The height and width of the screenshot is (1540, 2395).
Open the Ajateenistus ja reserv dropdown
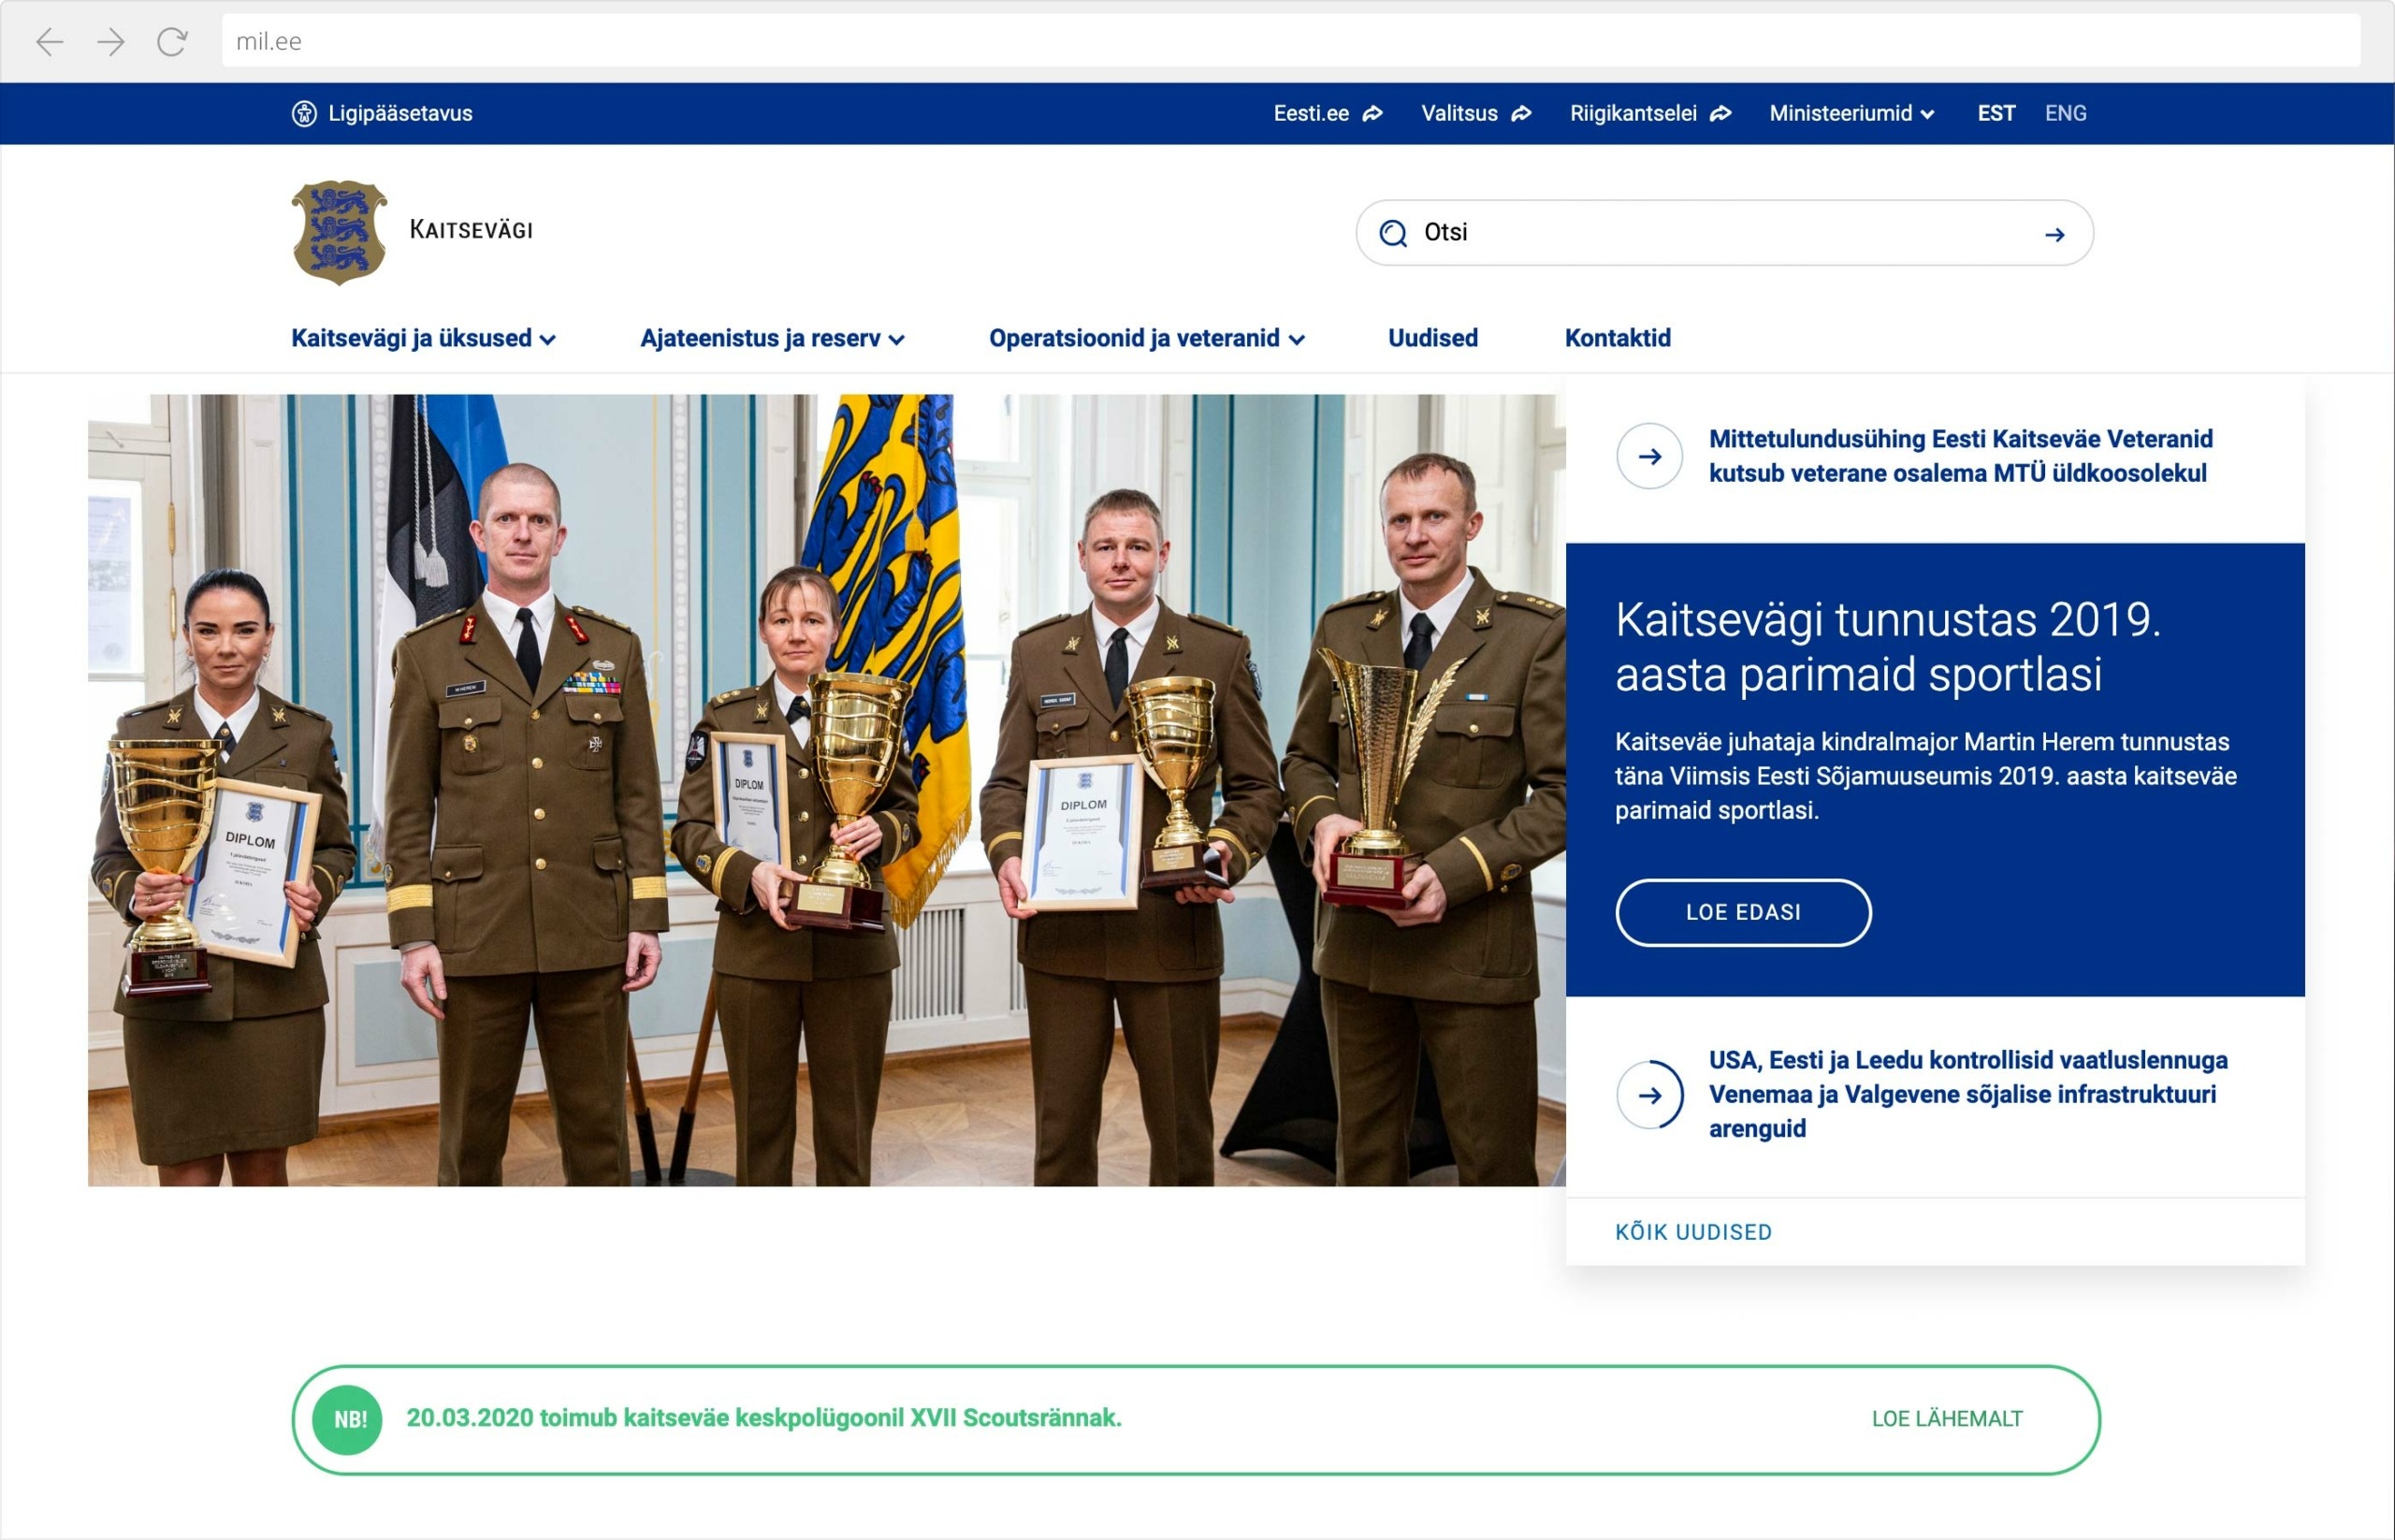(771, 338)
